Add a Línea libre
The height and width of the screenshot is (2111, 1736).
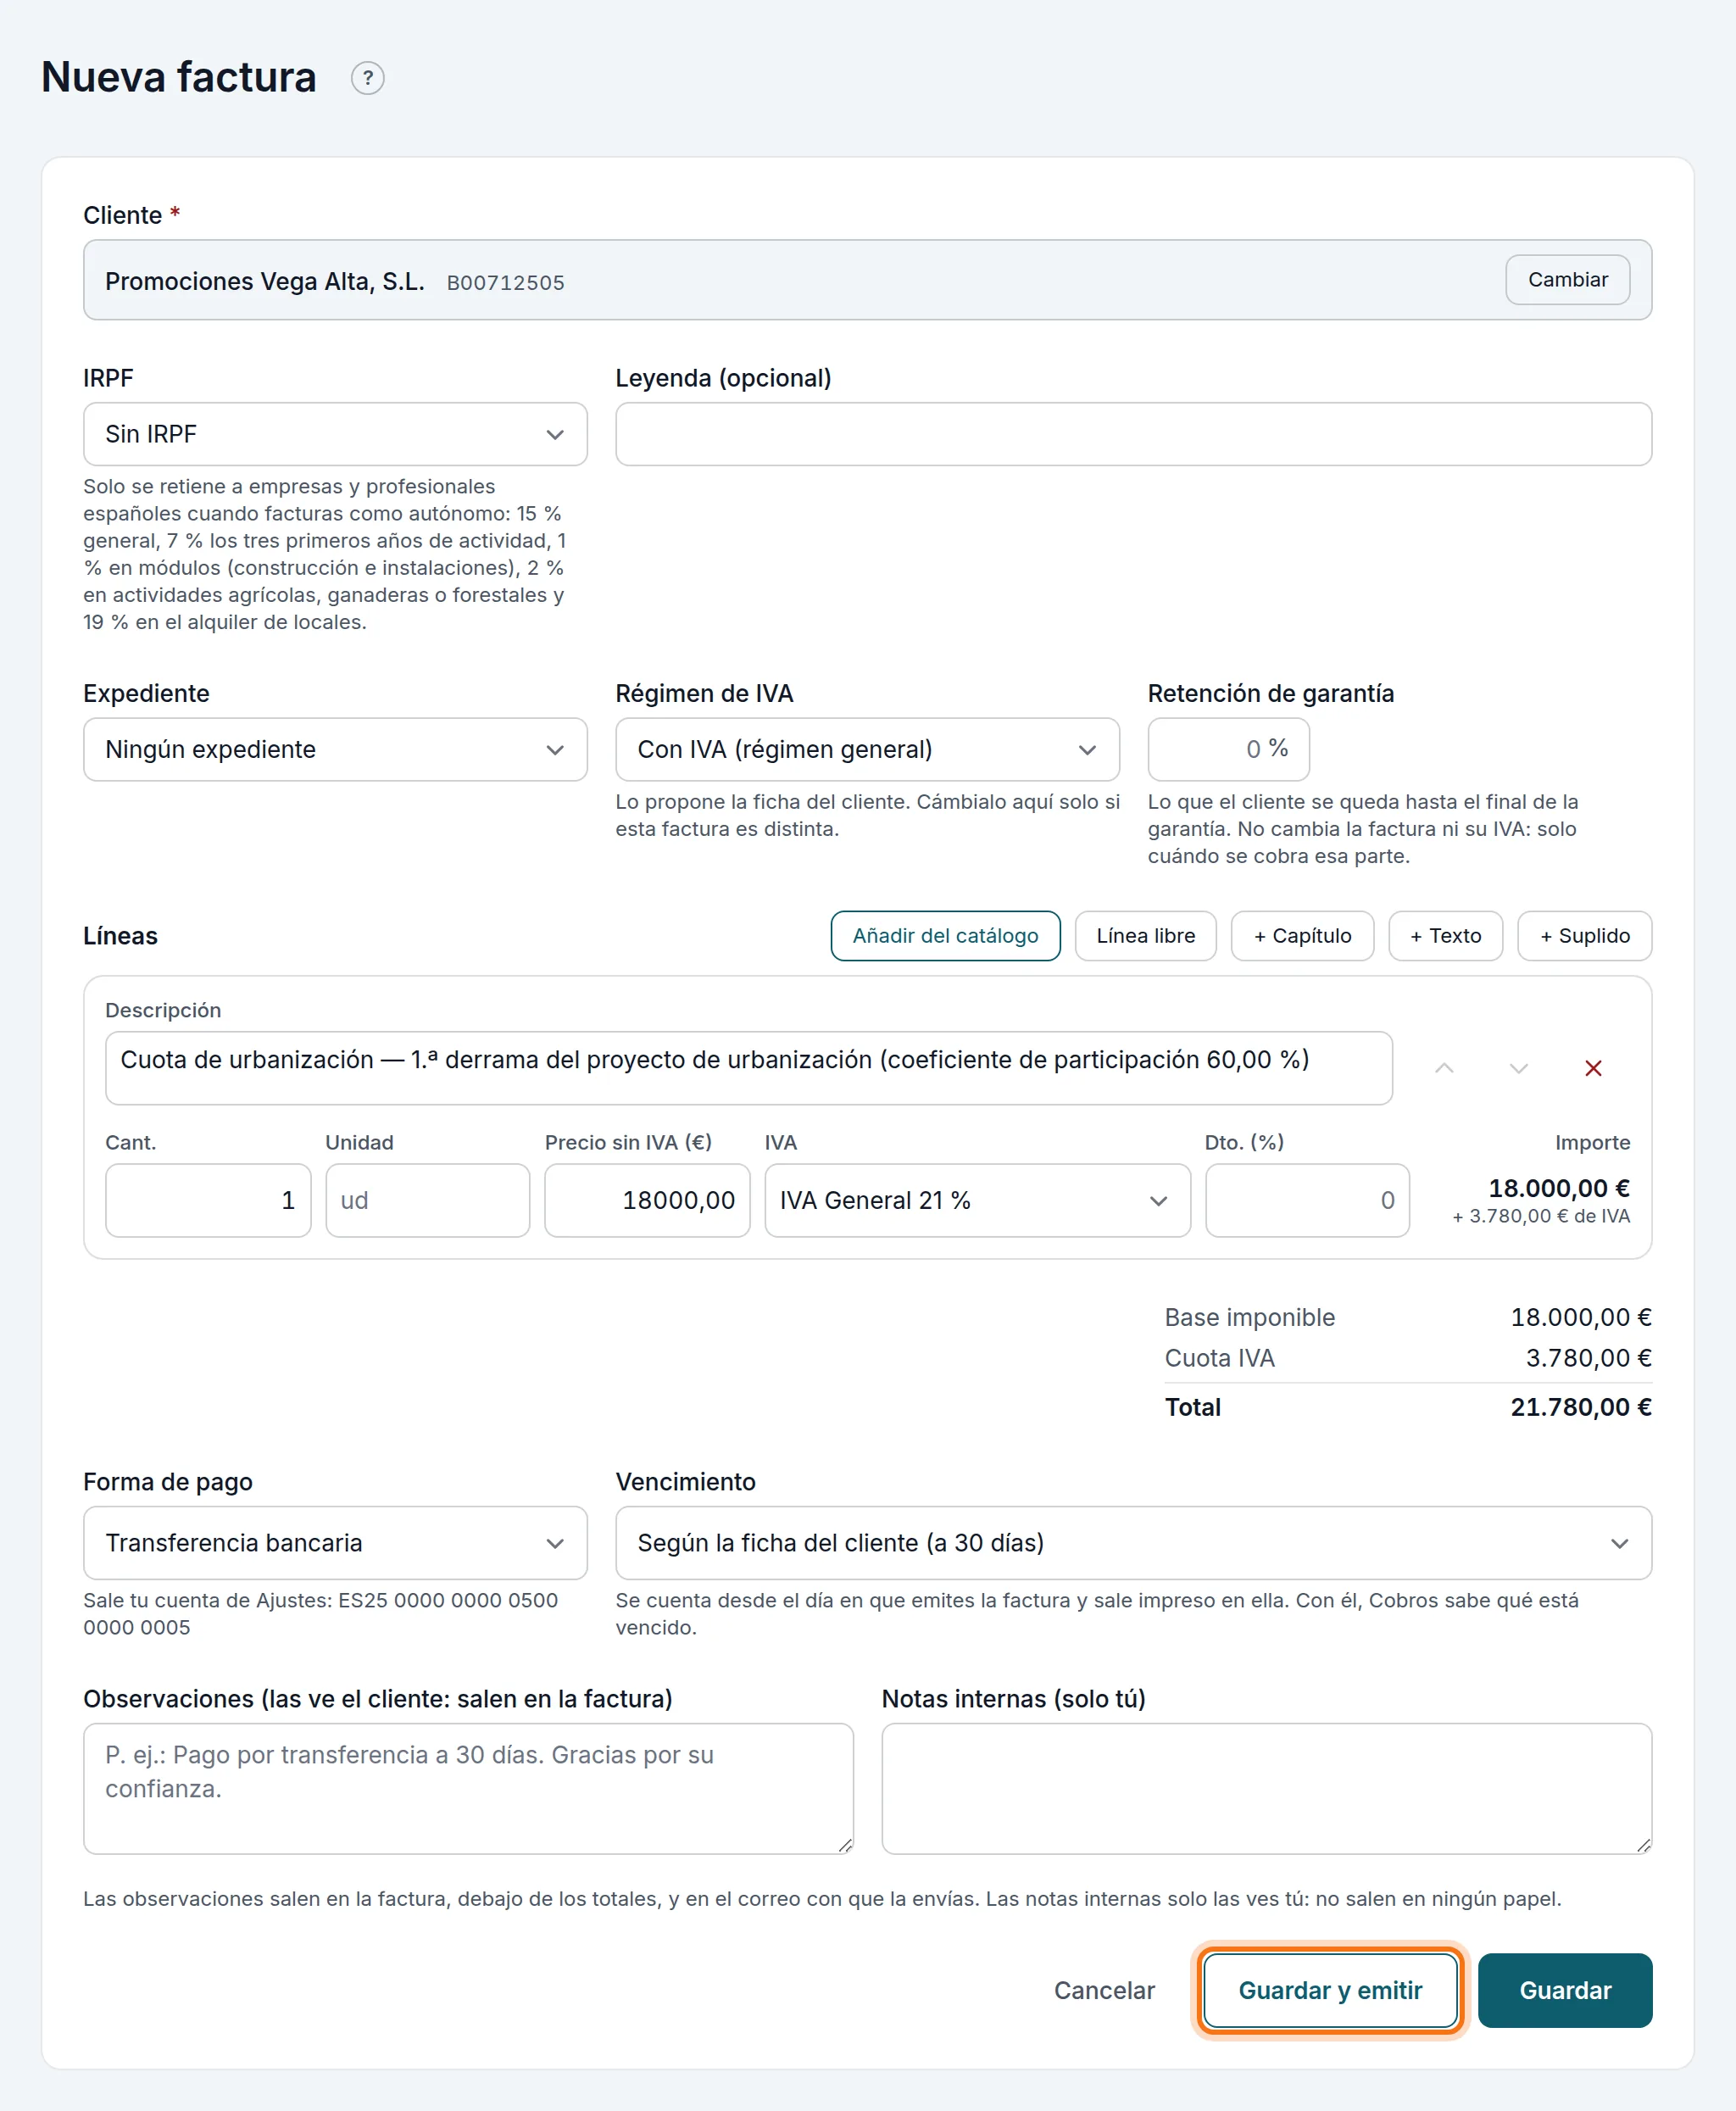point(1145,936)
